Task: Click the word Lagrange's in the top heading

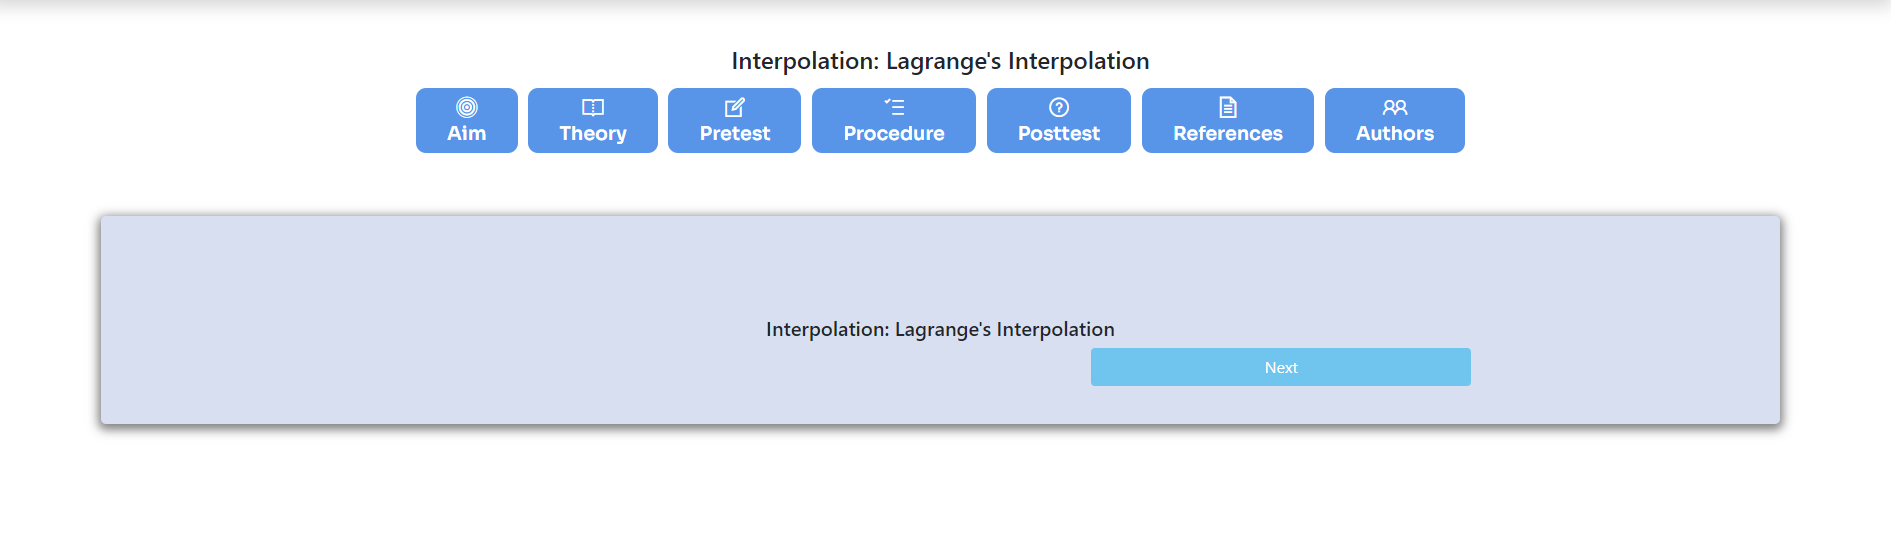Action: point(943,61)
